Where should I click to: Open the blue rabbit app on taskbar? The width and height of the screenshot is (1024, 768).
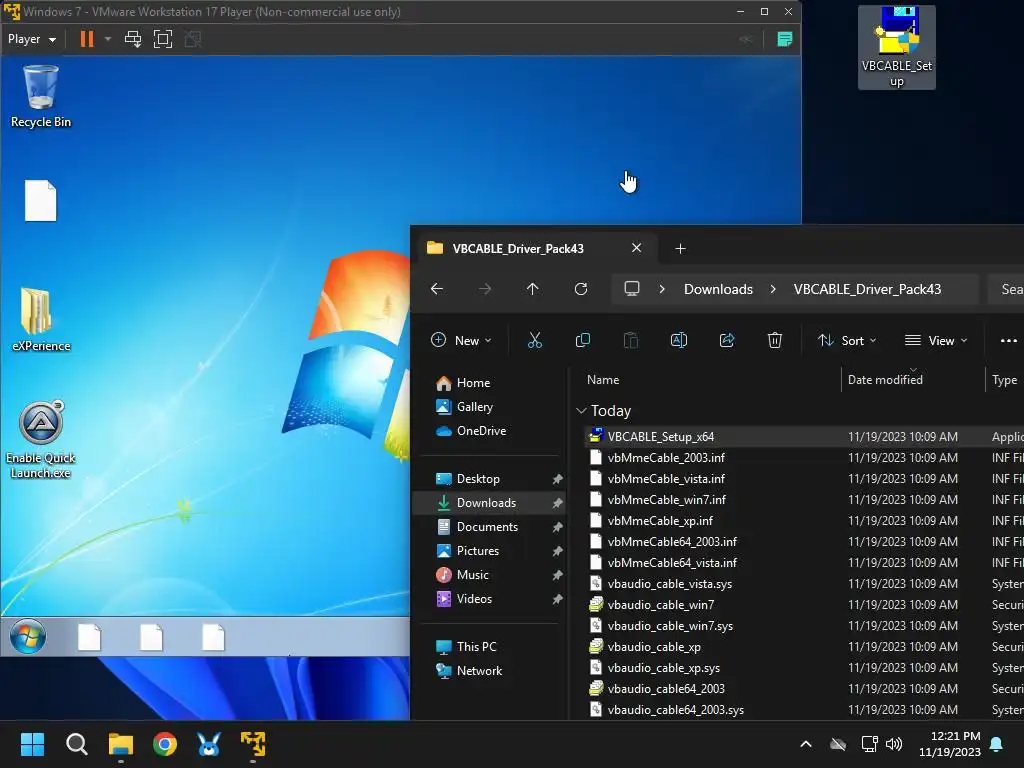[x=209, y=744]
